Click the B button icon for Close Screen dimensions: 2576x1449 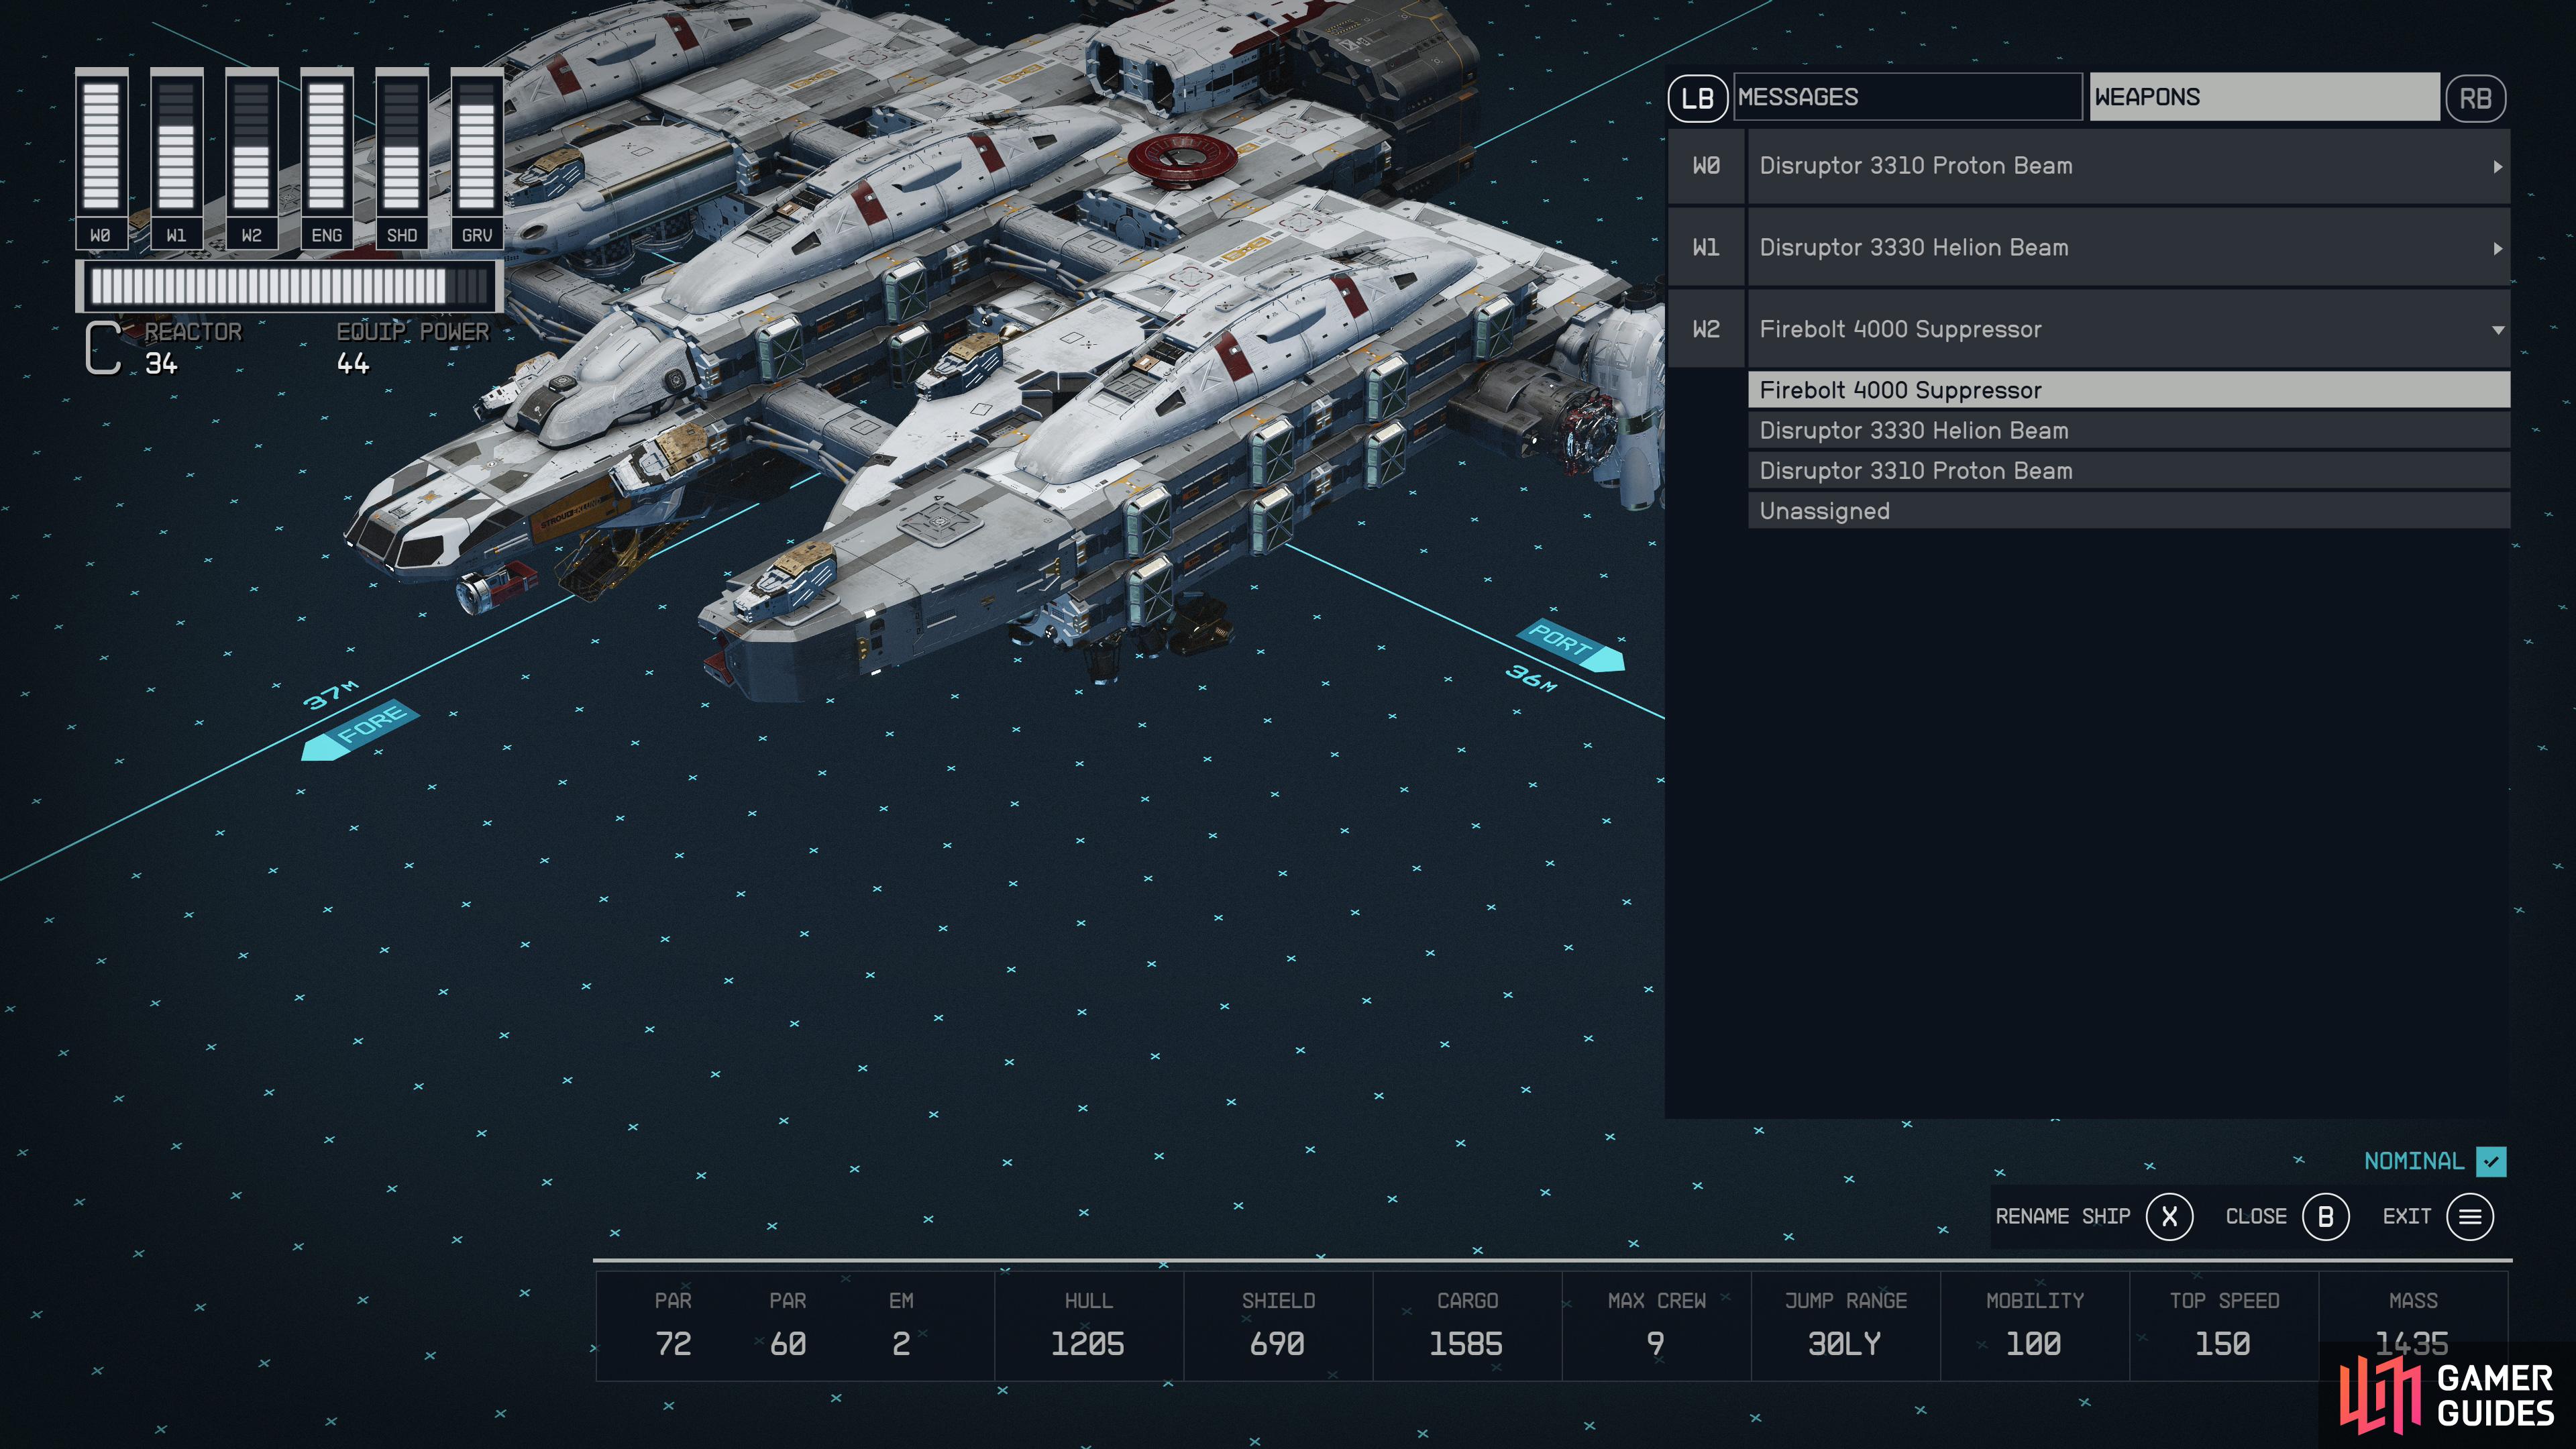pyautogui.click(x=2325, y=1216)
